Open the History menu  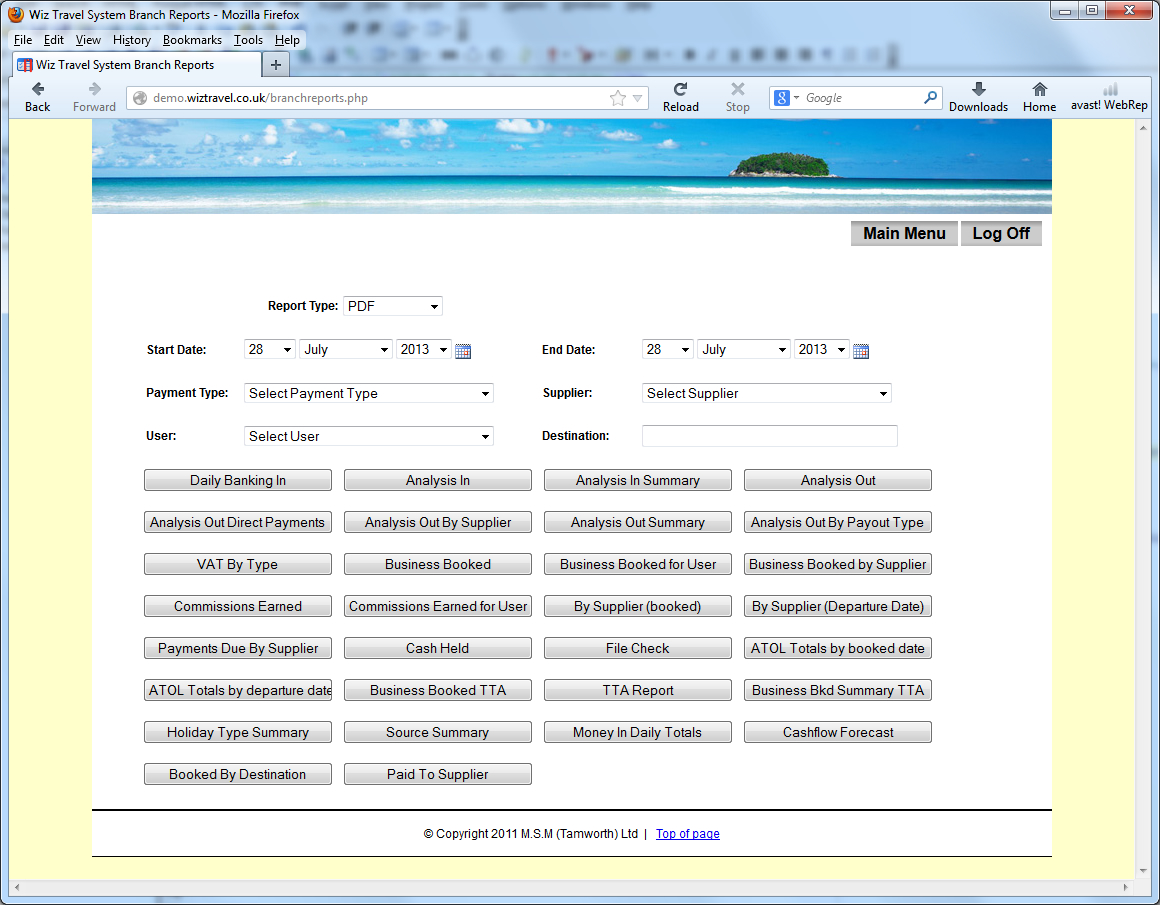132,40
